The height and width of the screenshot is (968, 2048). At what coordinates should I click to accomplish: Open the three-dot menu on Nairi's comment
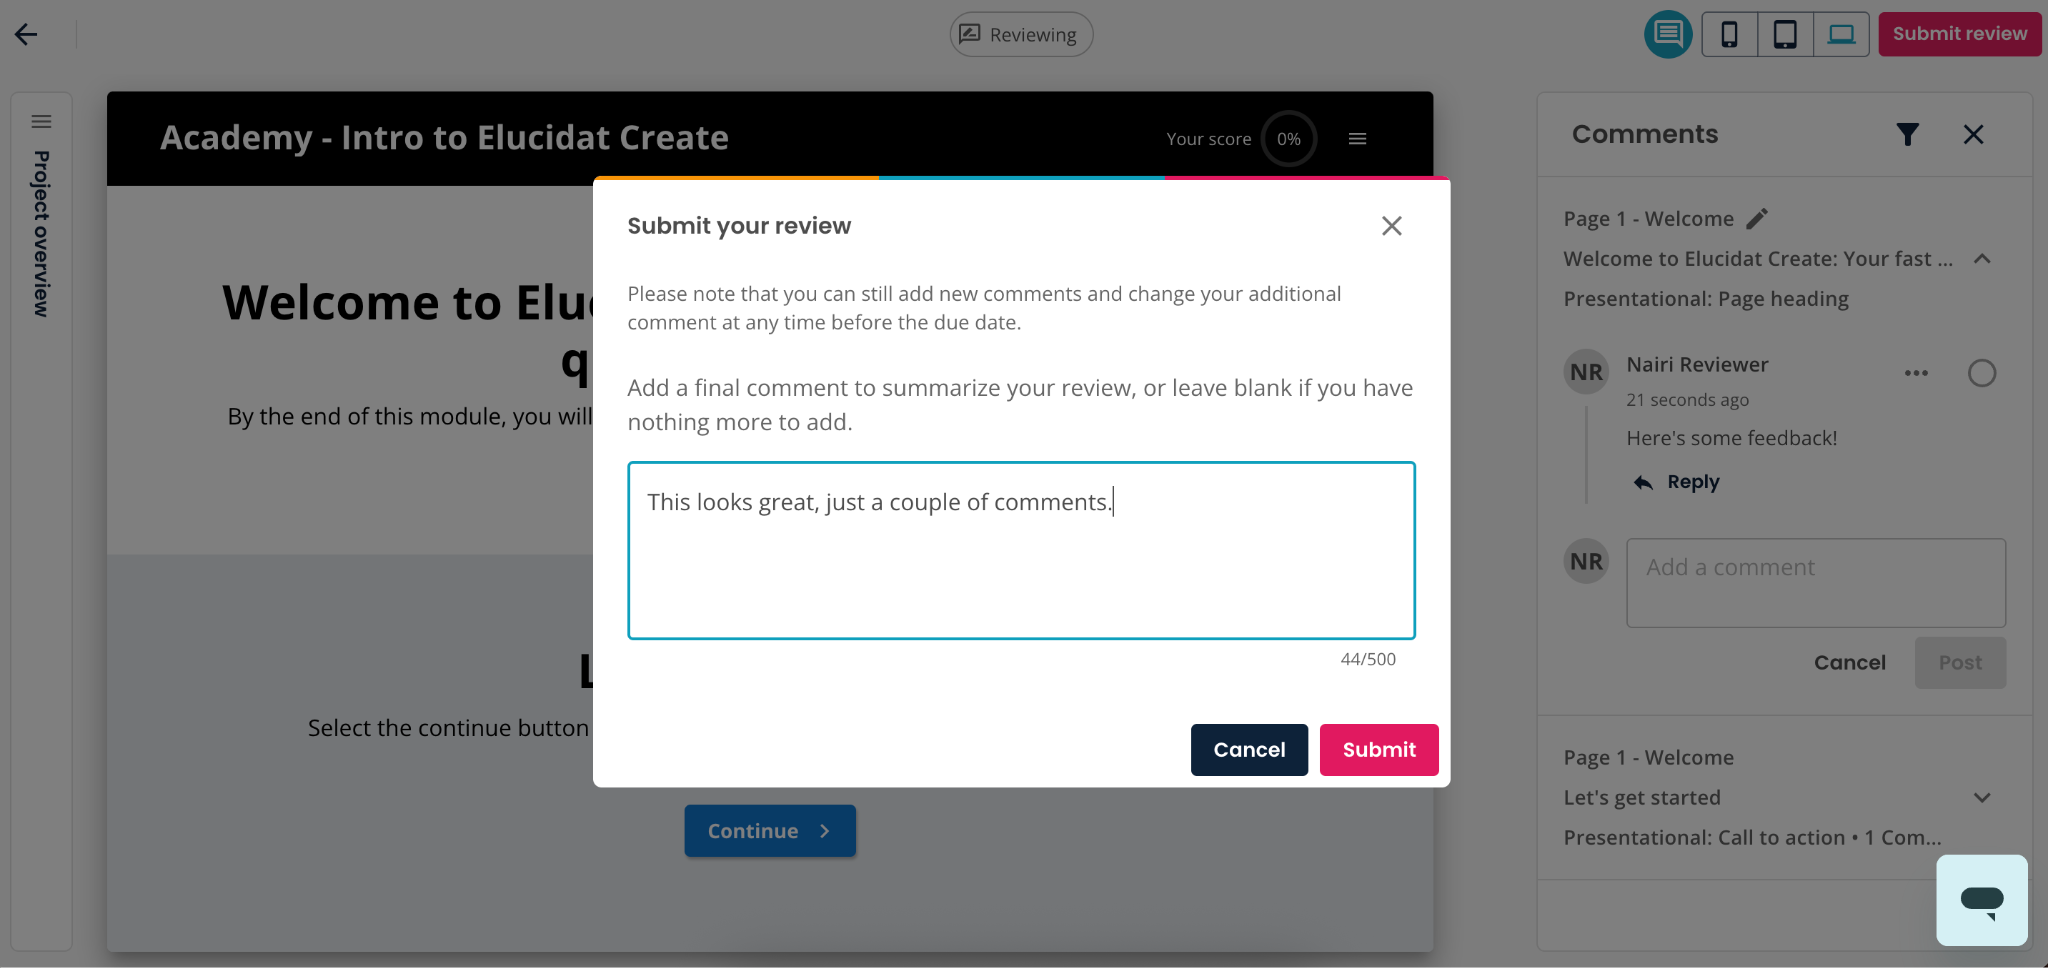tap(1916, 373)
